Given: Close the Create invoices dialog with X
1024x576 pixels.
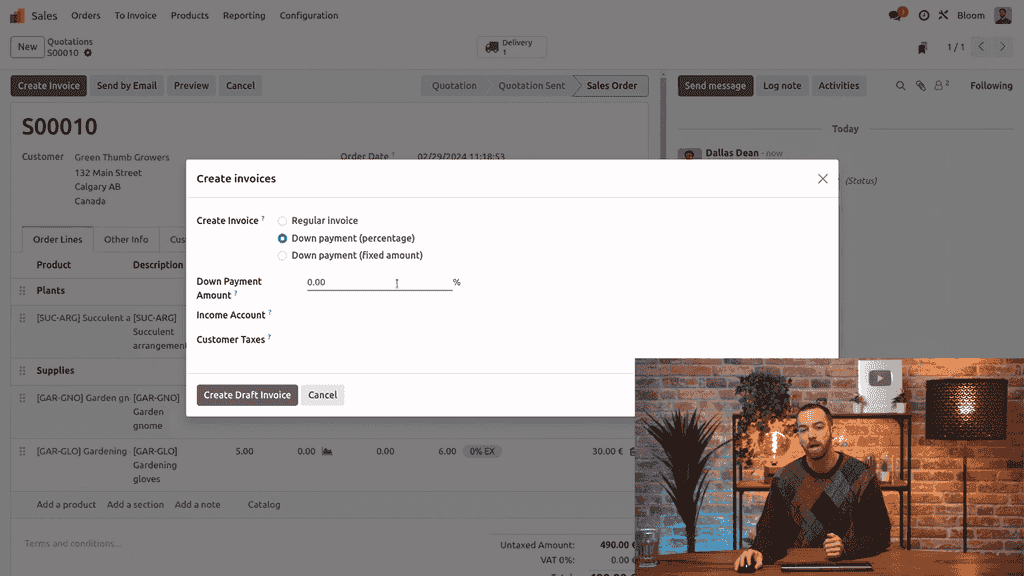Looking at the screenshot, I should pos(822,179).
